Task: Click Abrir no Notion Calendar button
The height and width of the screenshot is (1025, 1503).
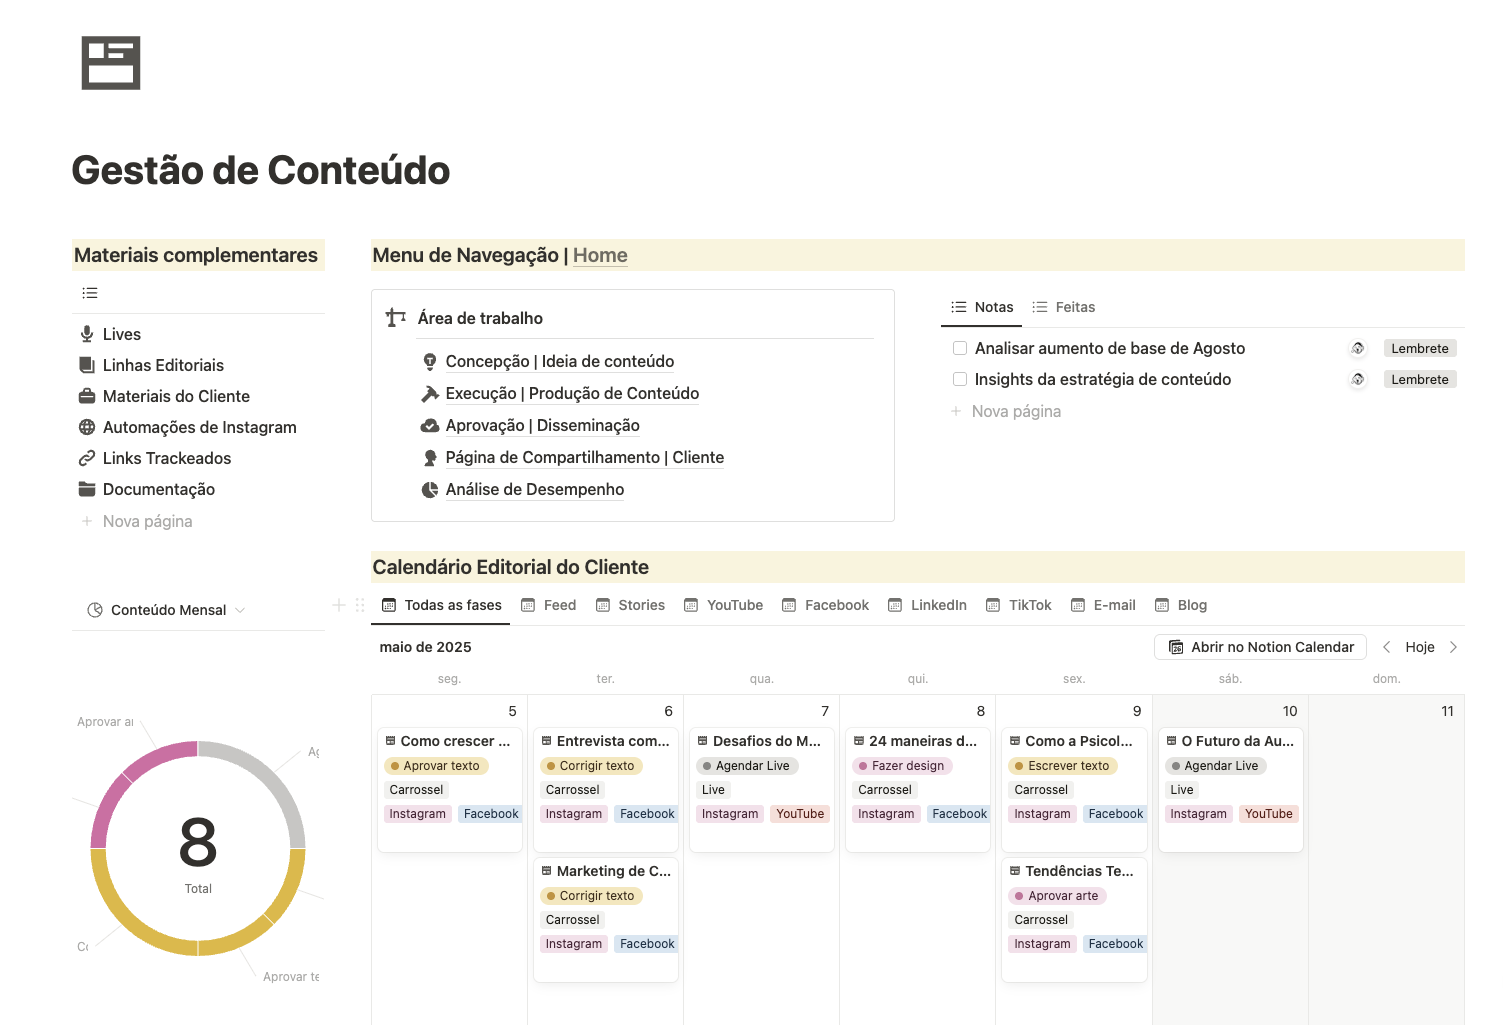Action: tap(1260, 647)
